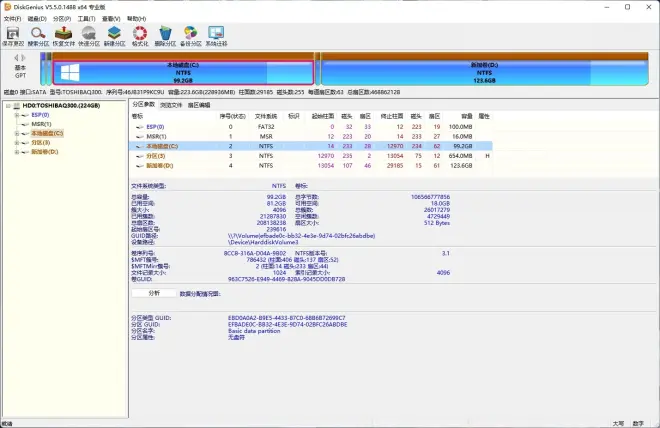
Task: Select HD0:TOSHIBAQ300.(224GB) in disk tree
Action: pos(61,106)
